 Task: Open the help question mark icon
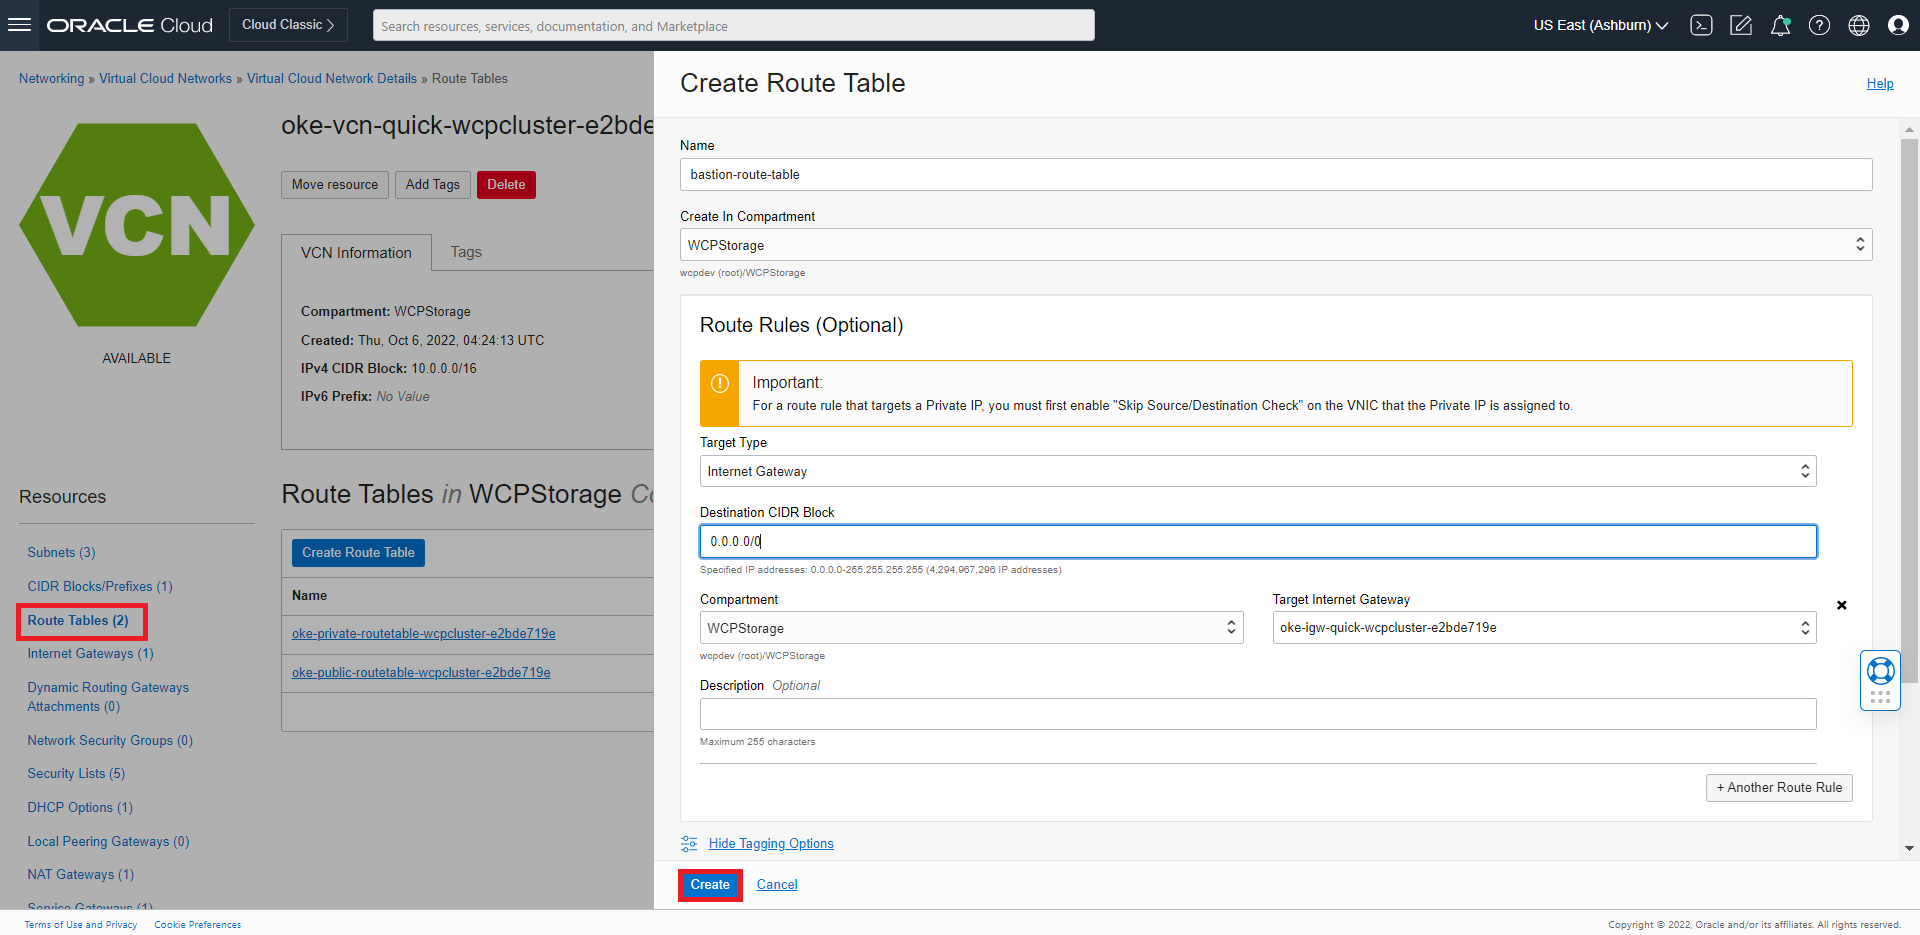tap(1819, 25)
